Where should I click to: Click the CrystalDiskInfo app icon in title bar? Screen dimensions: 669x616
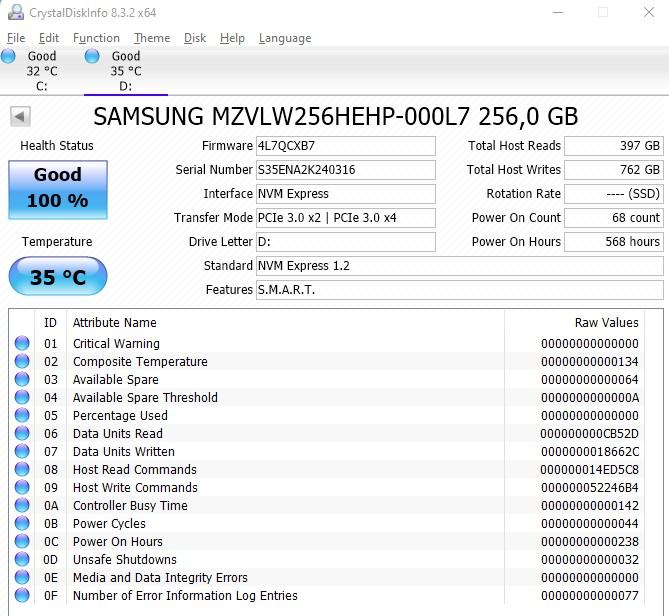pos(16,12)
